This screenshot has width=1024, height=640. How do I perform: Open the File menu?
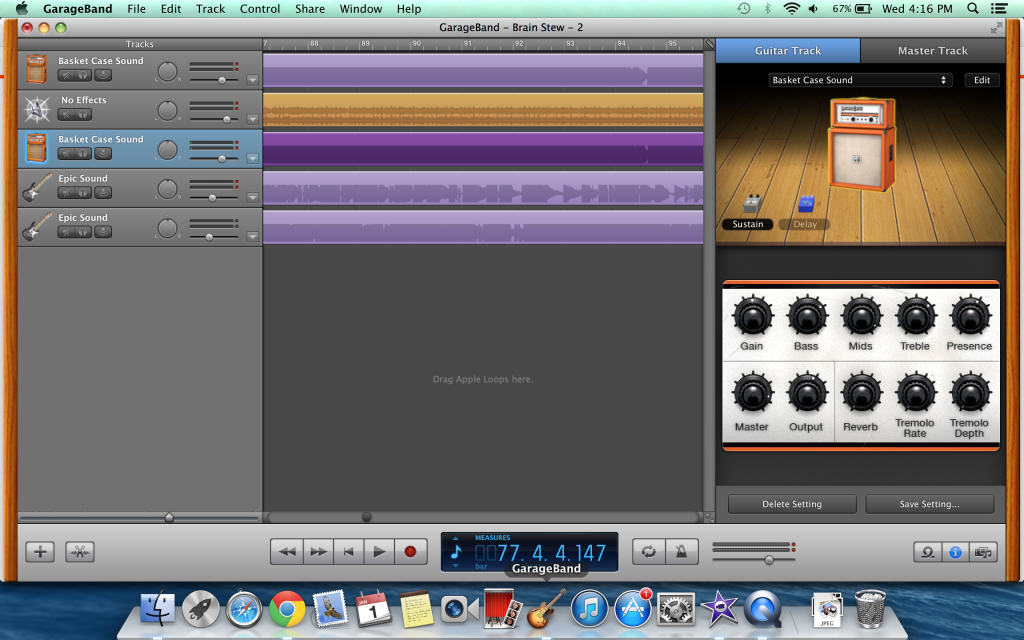136,8
